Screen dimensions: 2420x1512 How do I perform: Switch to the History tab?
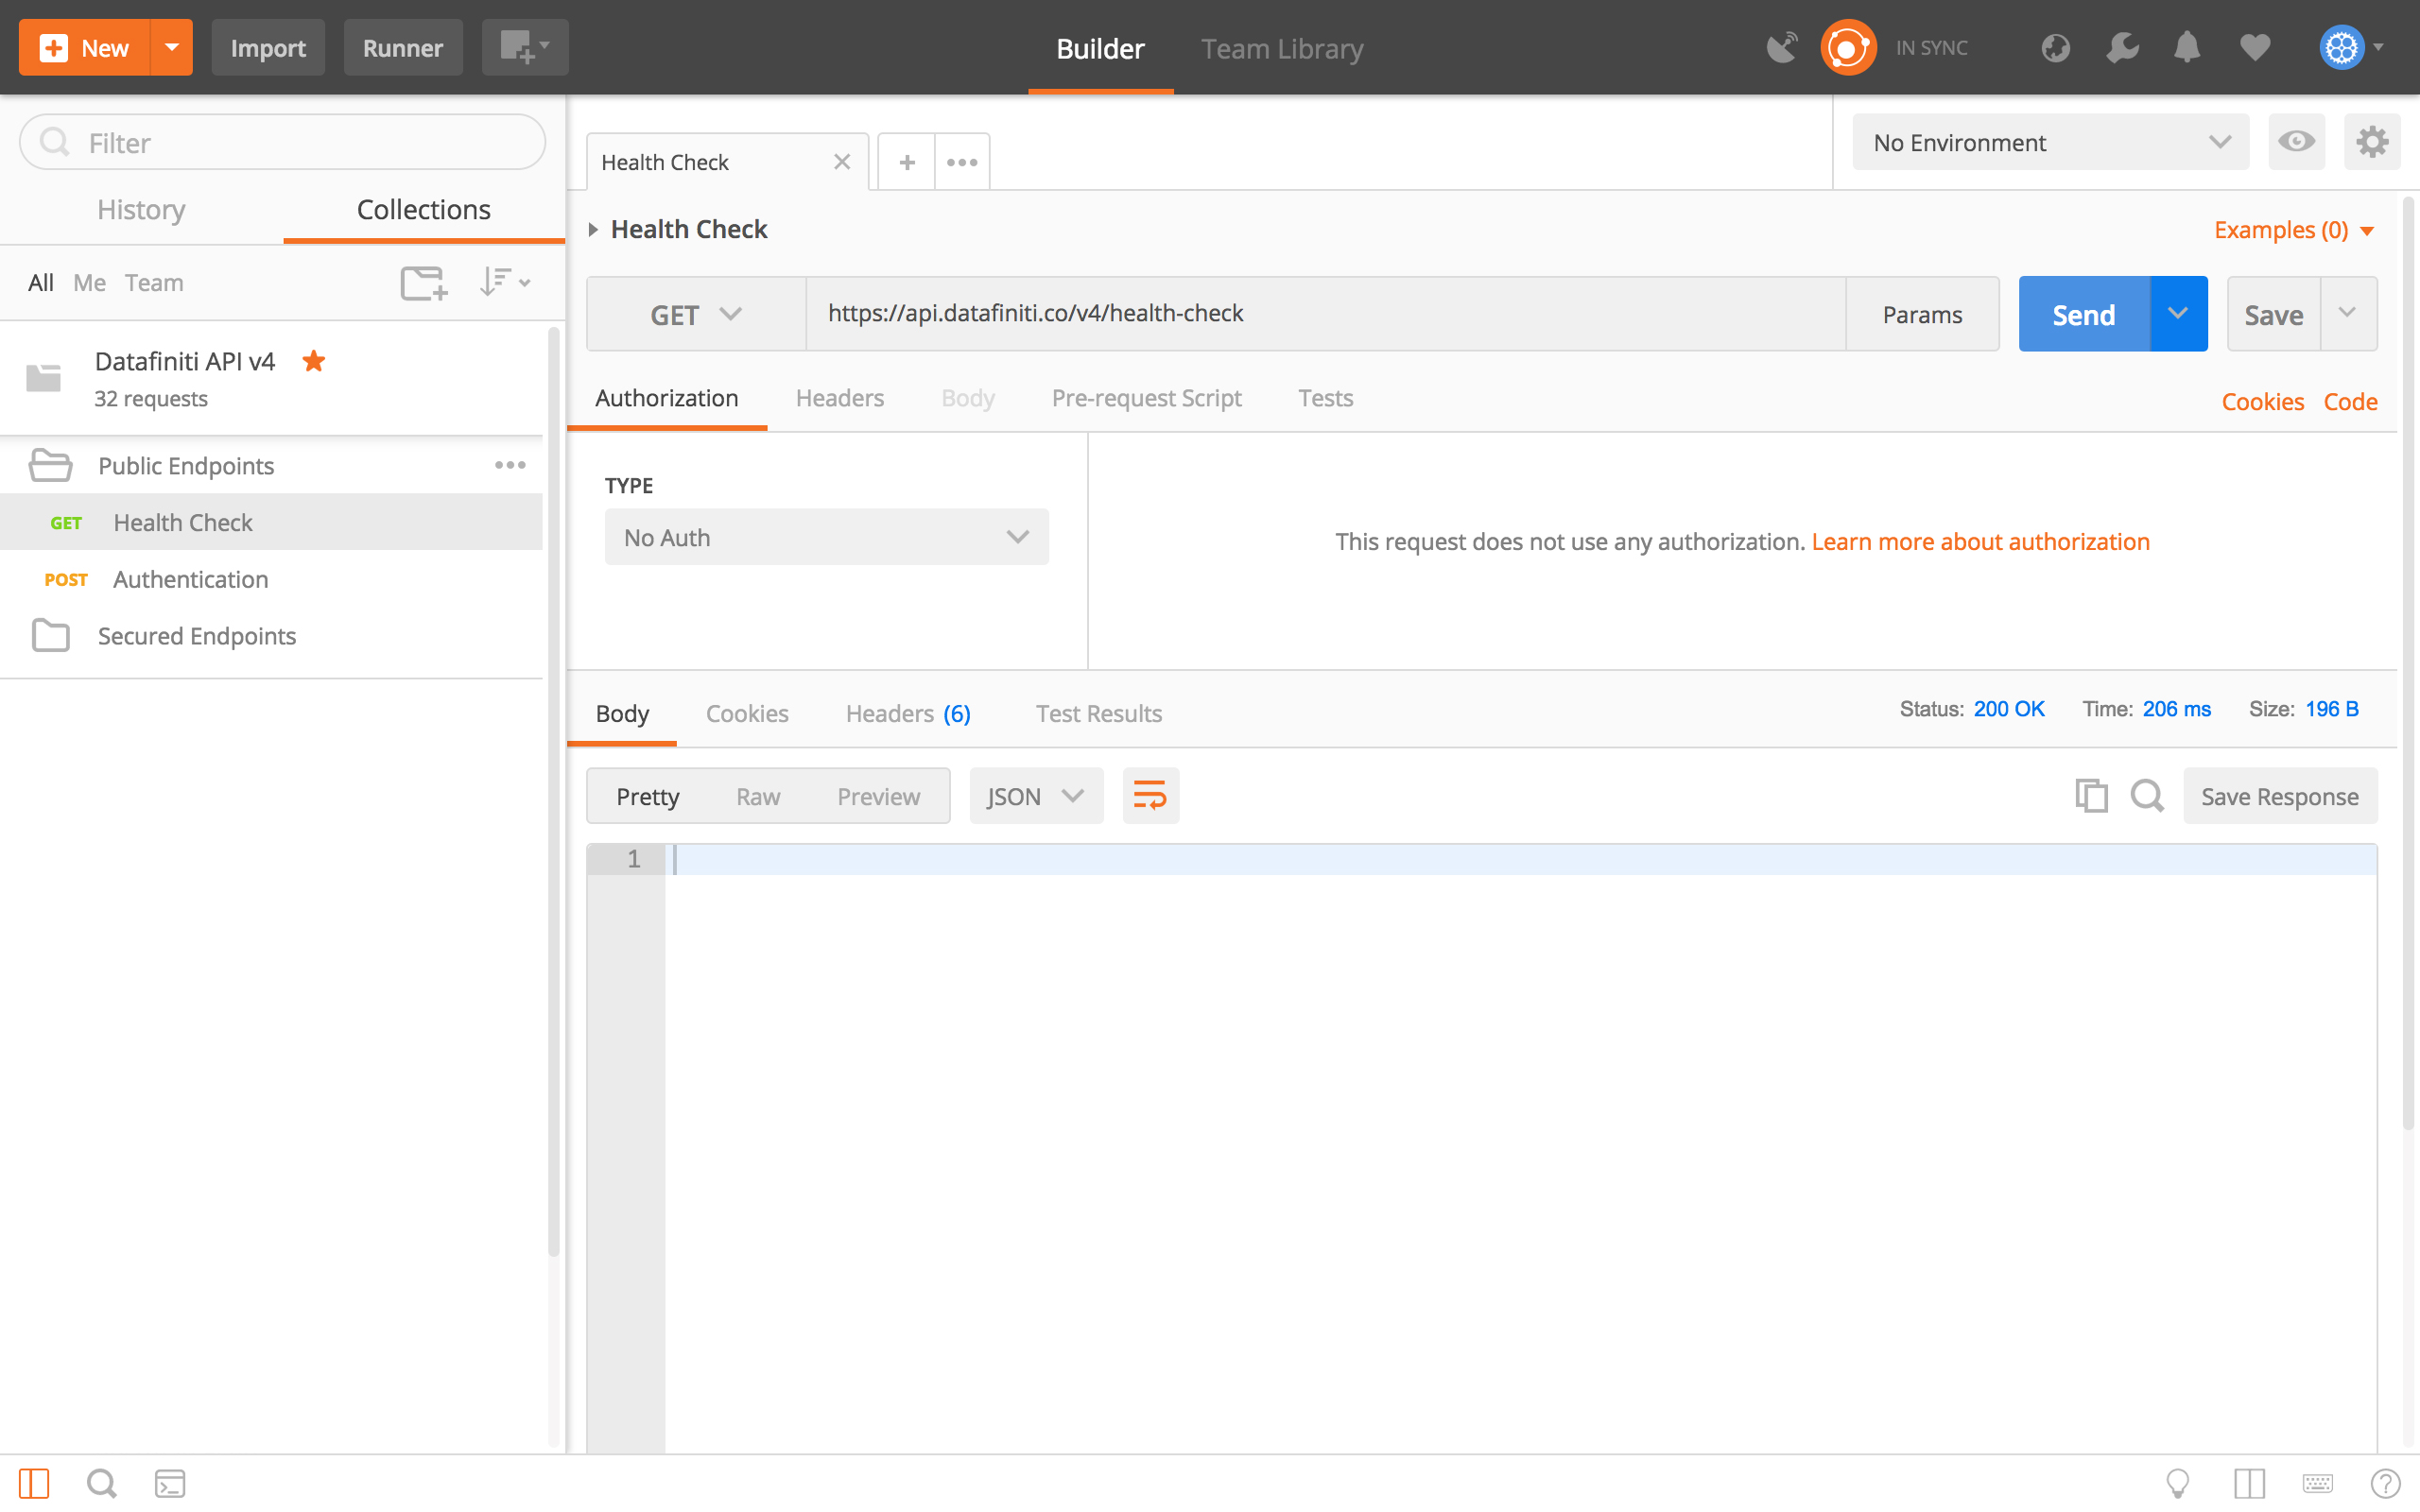(x=141, y=209)
